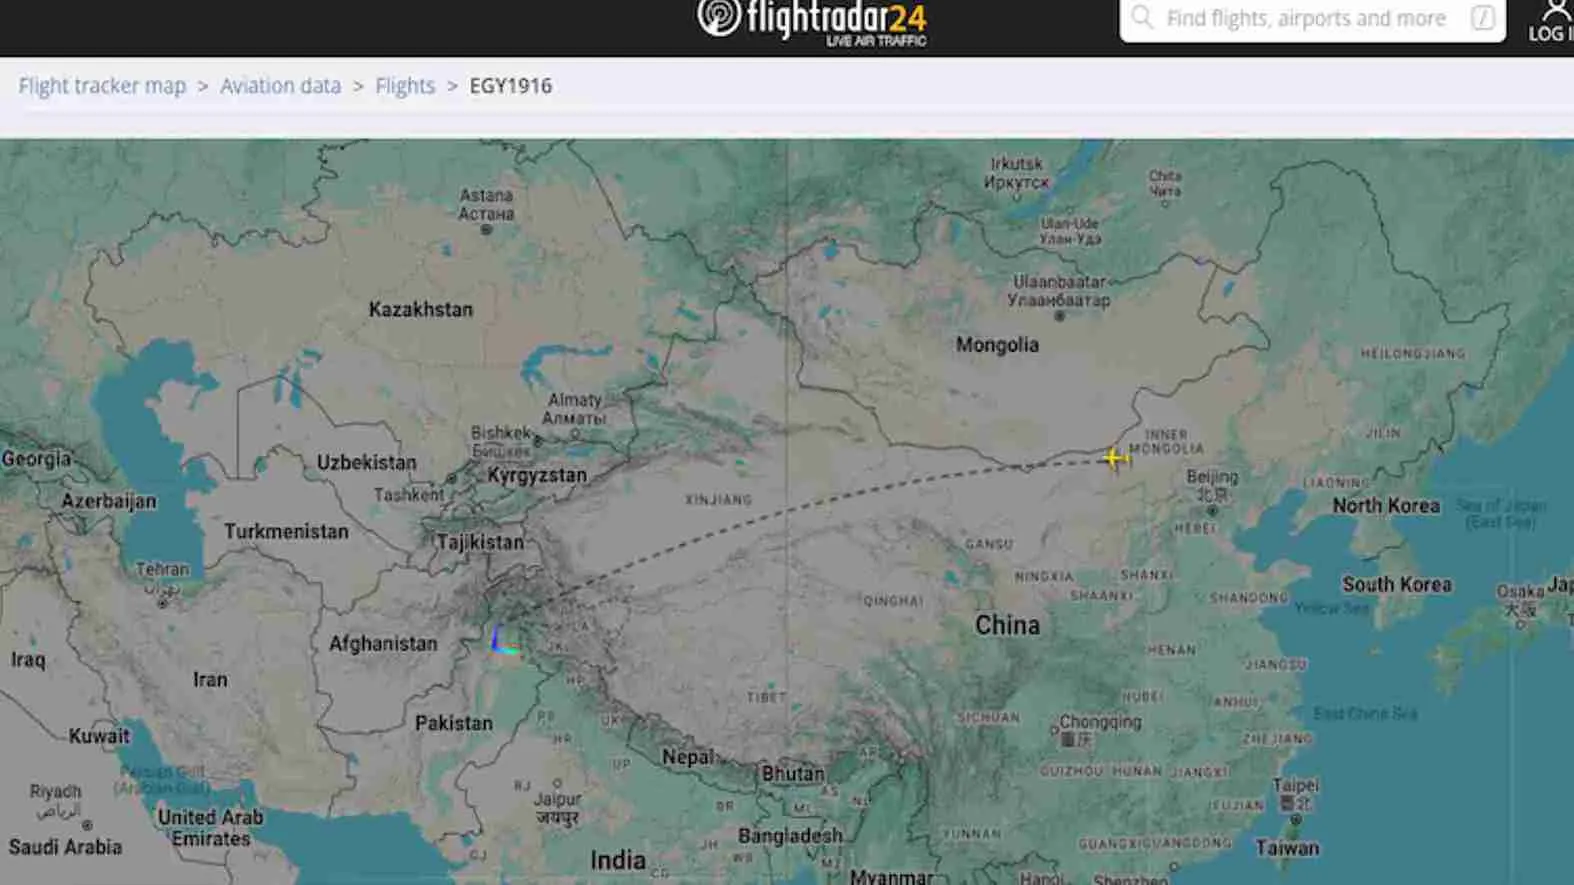Select the yellow airplane icon on map
The width and height of the screenshot is (1574, 885).
pyautogui.click(x=1115, y=458)
